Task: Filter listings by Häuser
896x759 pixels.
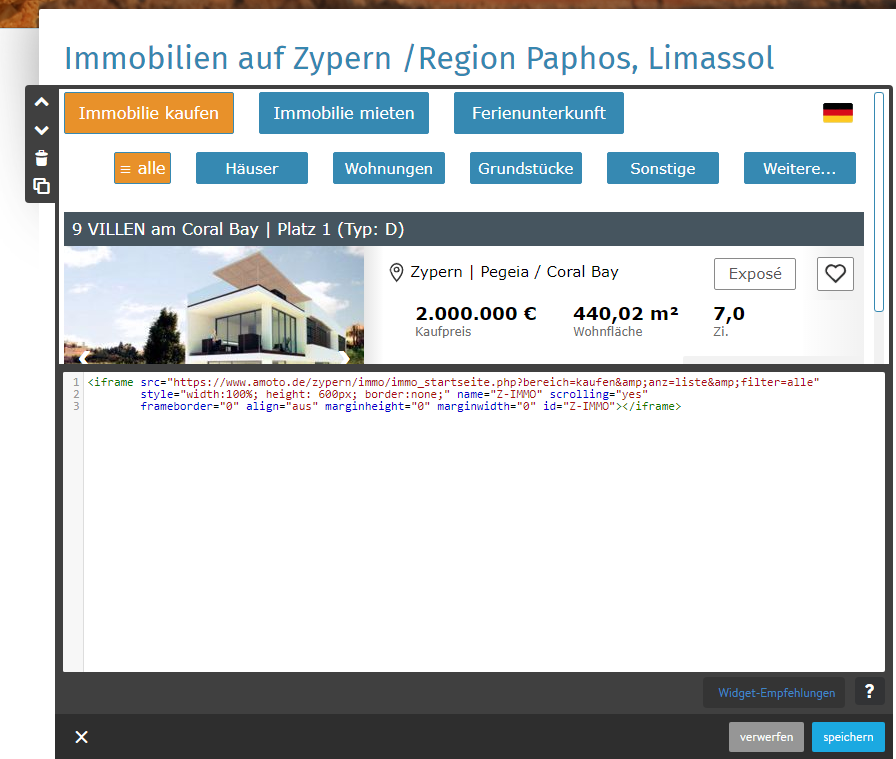Action: click(x=251, y=168)
